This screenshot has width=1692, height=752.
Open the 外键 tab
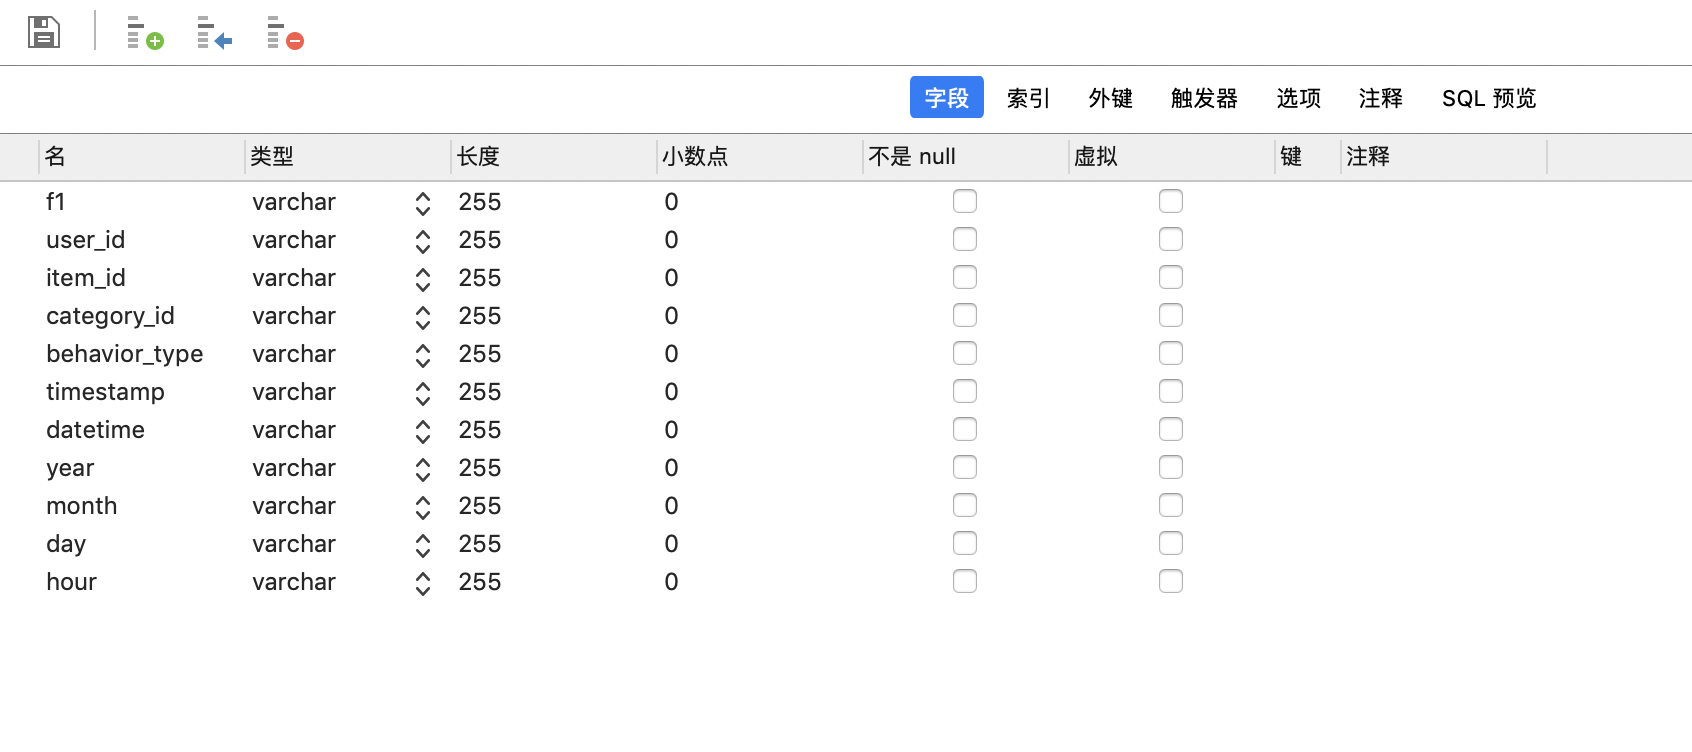1110,98
